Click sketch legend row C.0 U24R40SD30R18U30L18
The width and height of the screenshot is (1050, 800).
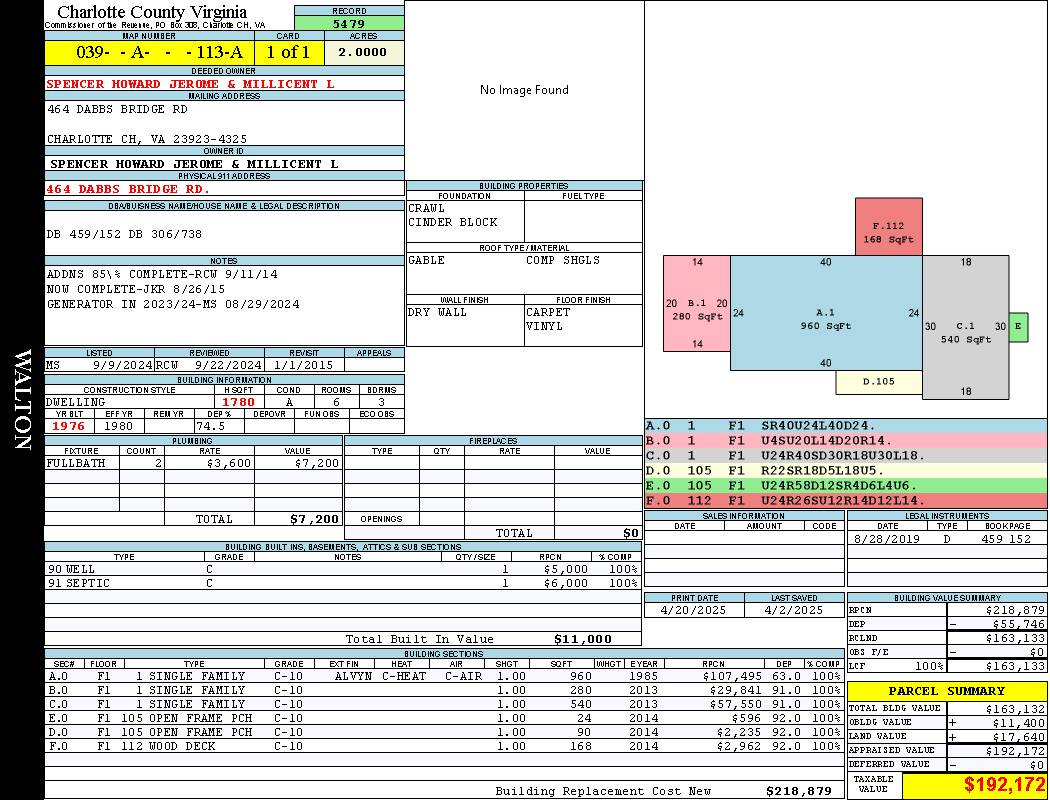point(846,455)
